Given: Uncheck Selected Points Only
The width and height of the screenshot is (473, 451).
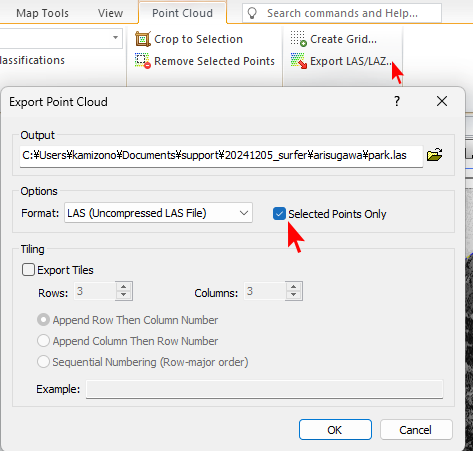Looking at the screenshot, I should 279,214.
